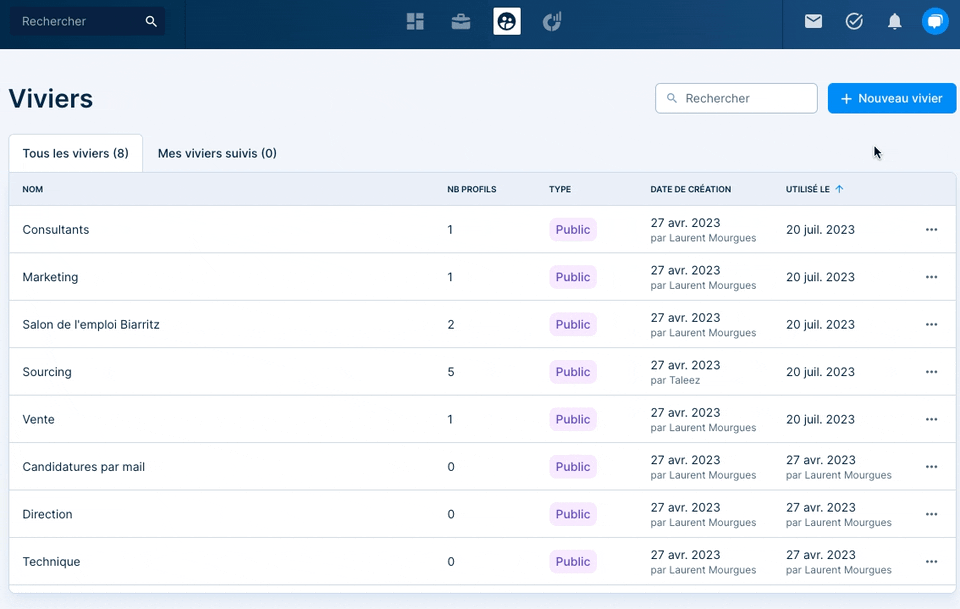960x609 pixels.
Task: Open the dashboard grid icon
Action: click(415, 21)
